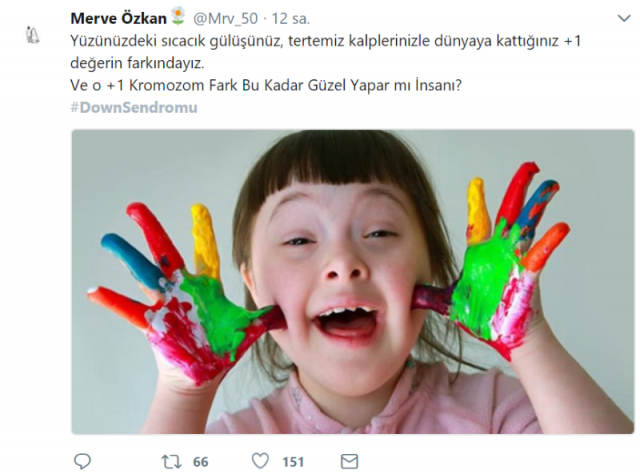640x474 pixels.
Task: Retweet using the arrows icon
Action: [x=171, y=462]
